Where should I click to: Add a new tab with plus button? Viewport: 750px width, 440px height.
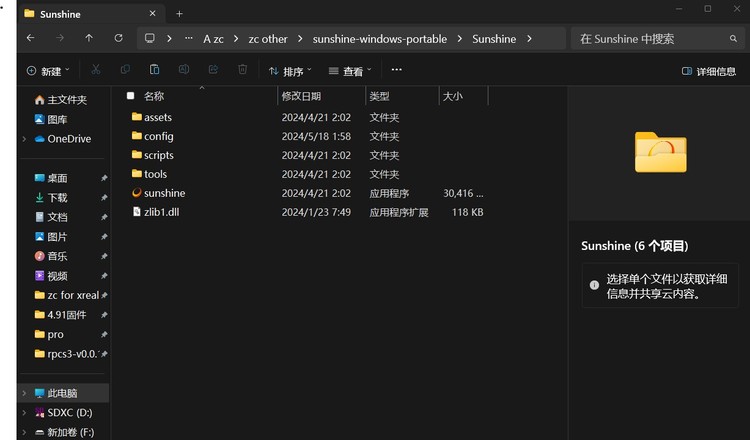tap(179, 14)
